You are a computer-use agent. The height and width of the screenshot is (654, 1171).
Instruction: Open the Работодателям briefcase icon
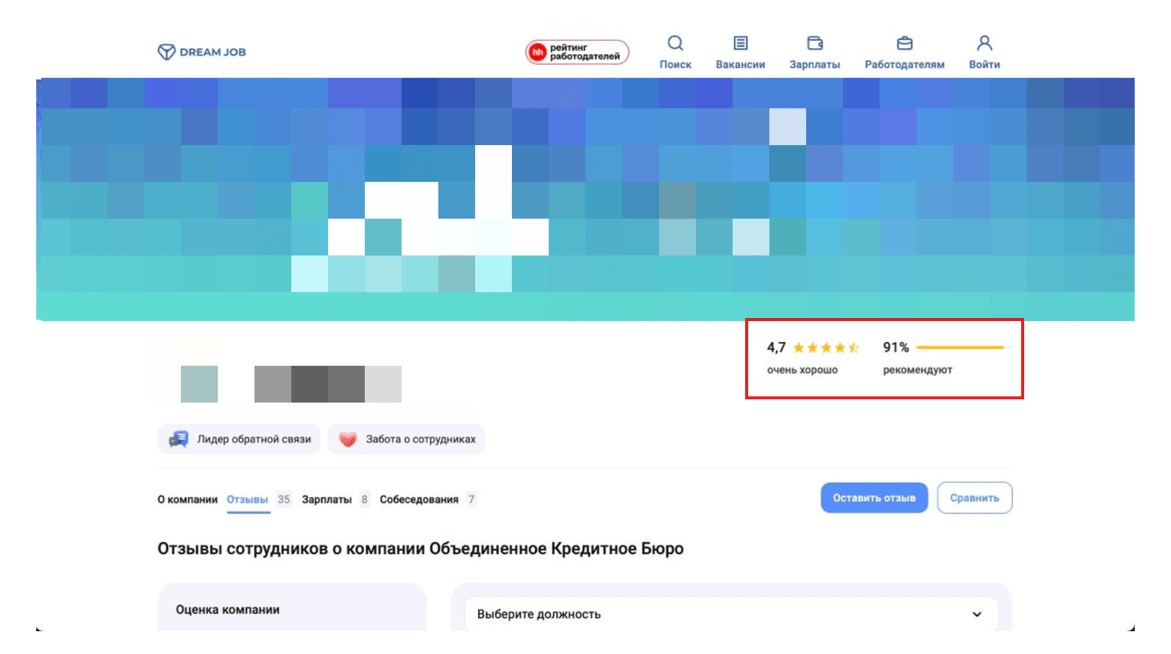tap(904, 43)
